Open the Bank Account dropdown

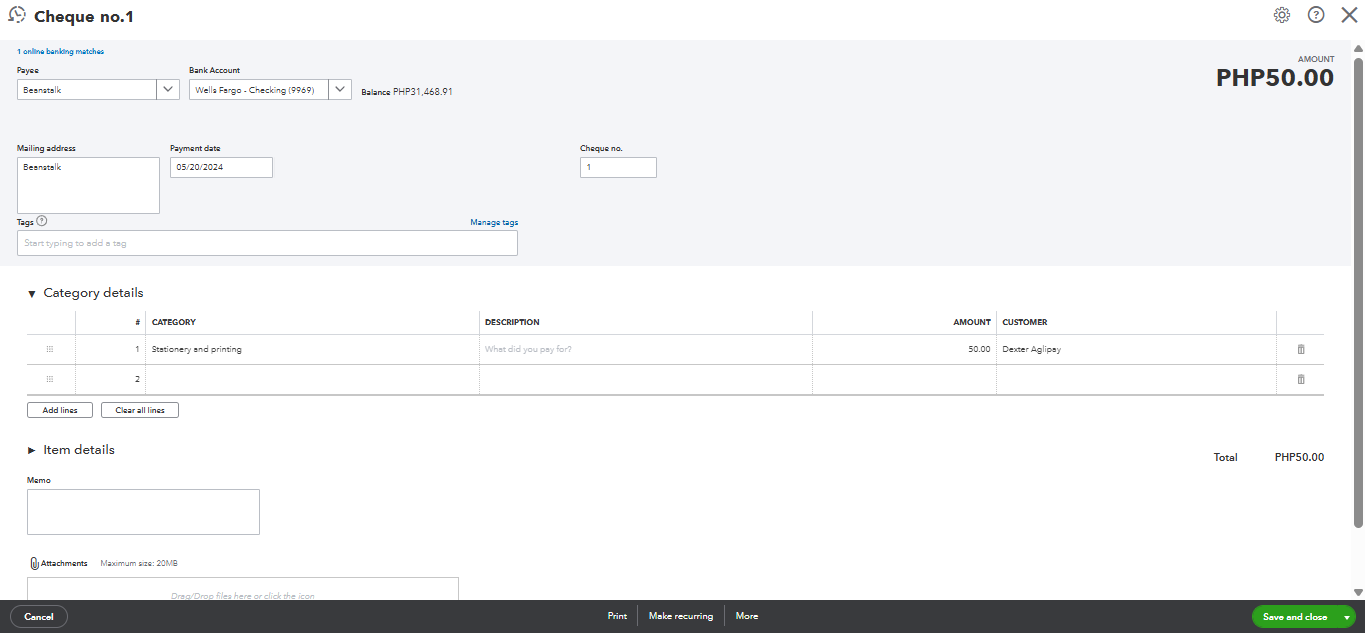coord(339,90)
